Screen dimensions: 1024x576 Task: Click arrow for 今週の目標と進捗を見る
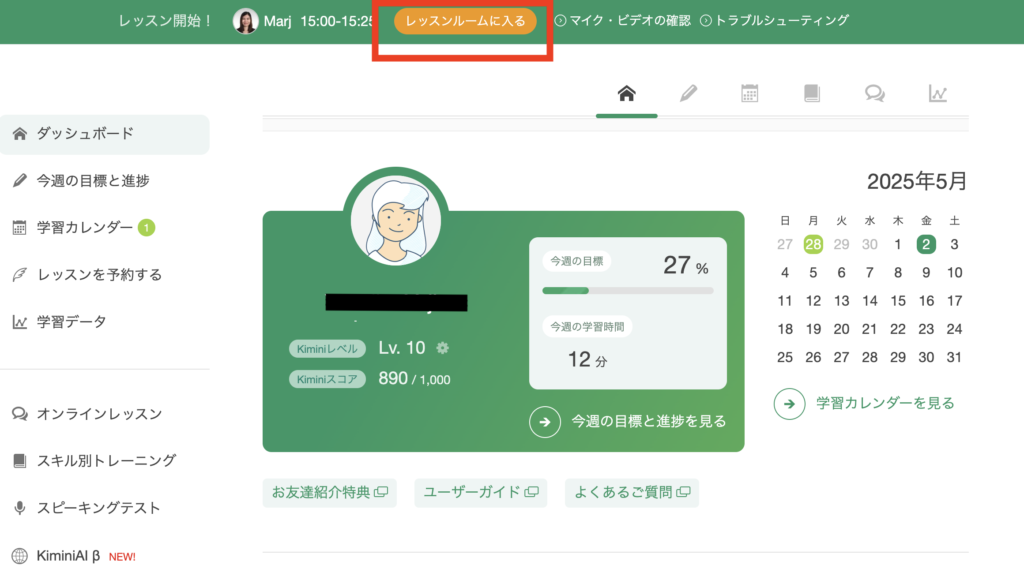pos(545,422)
